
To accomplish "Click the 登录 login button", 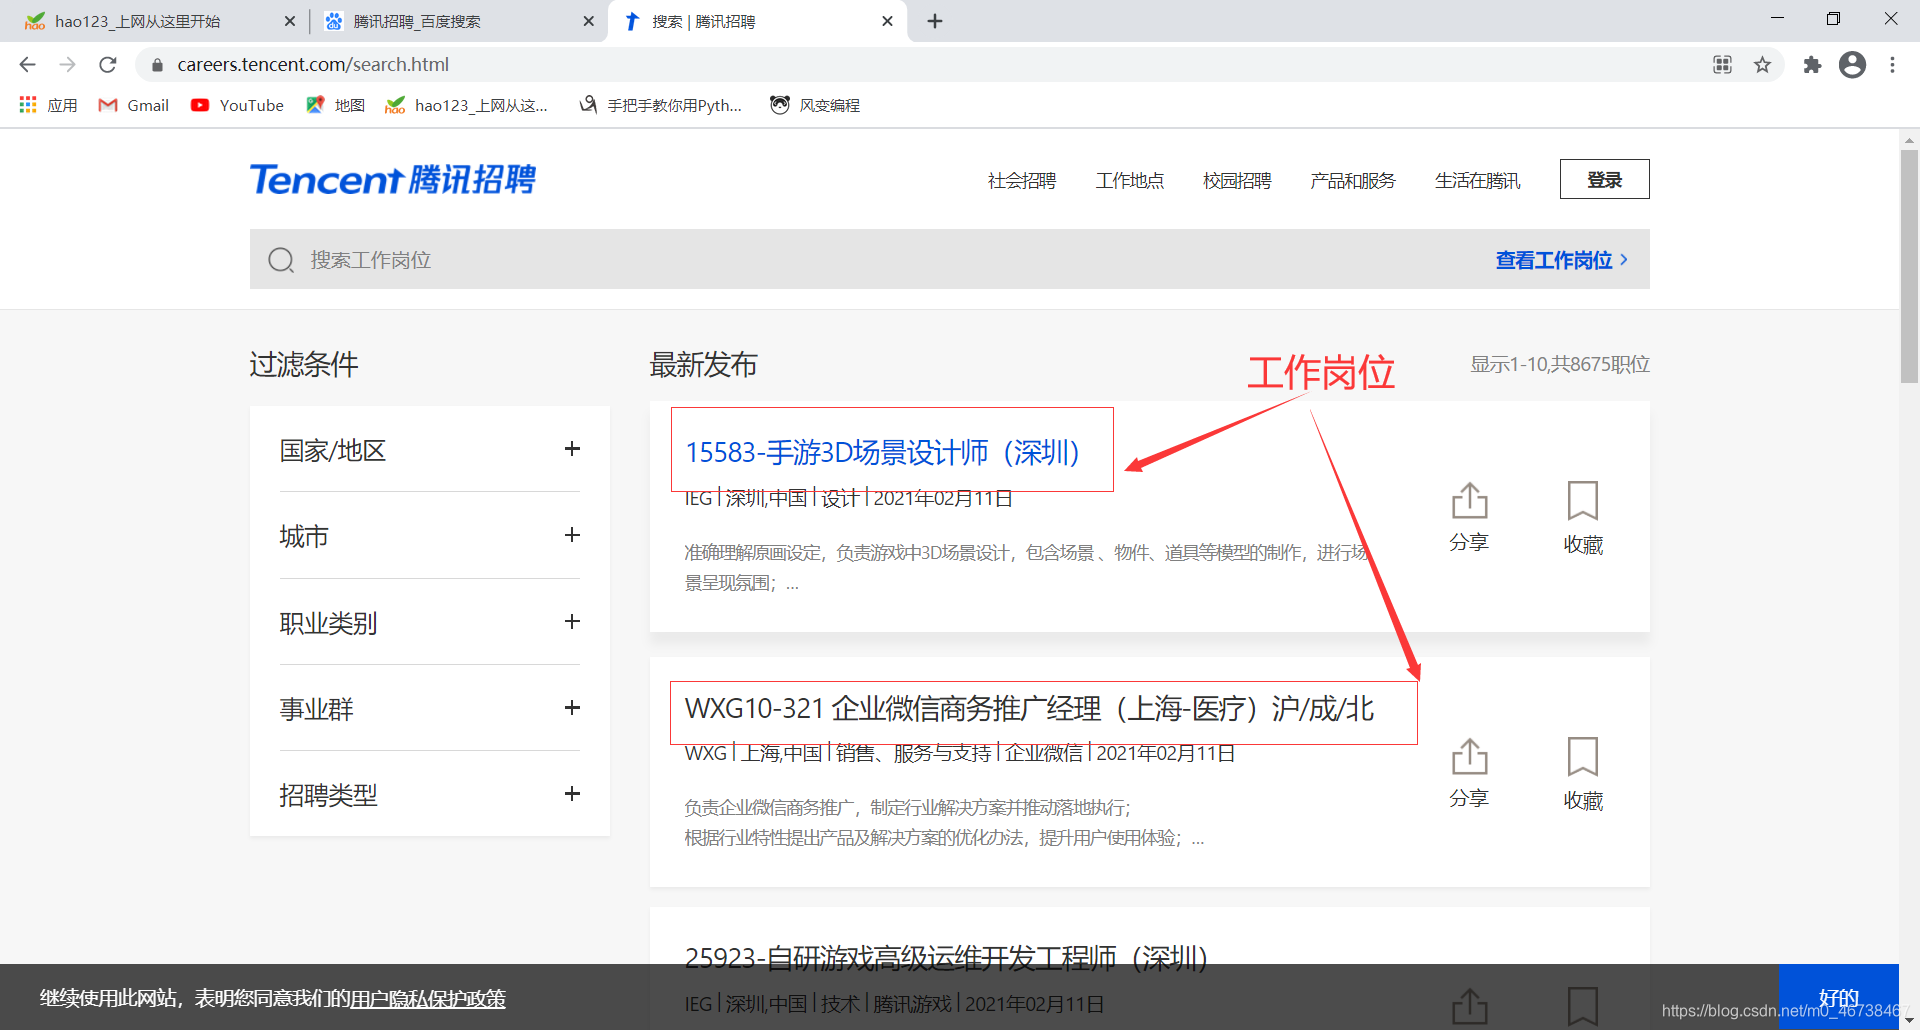I will [1604, 179].
